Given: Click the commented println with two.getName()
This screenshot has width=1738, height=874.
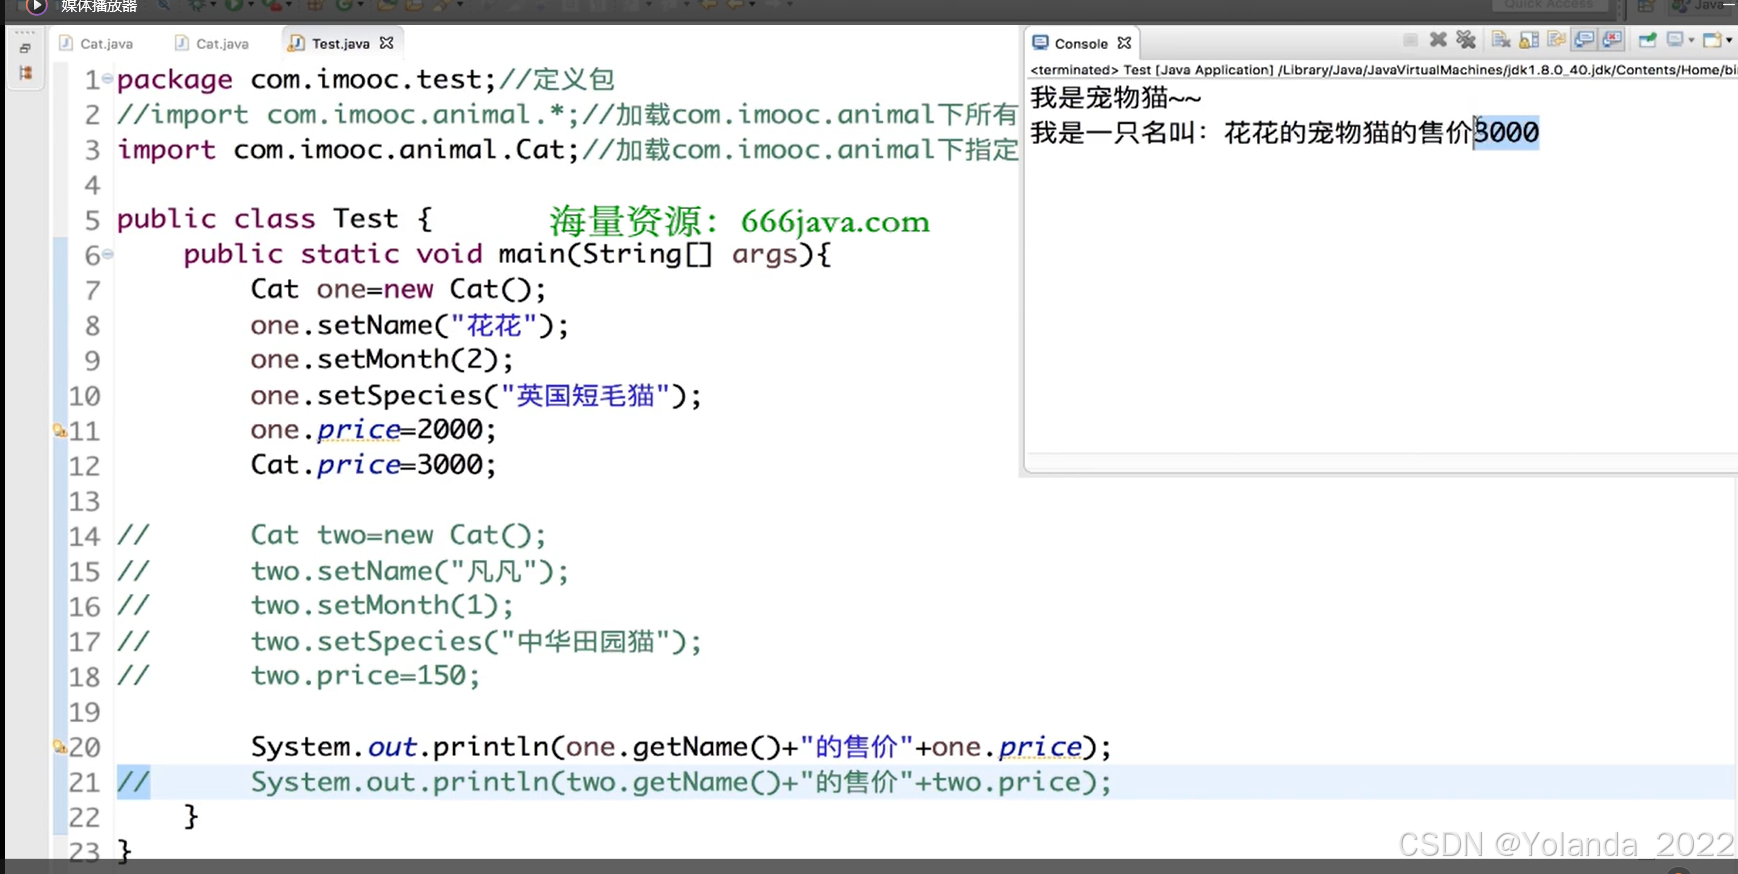Looking at the screenshot, I should [x=681, y=782].
